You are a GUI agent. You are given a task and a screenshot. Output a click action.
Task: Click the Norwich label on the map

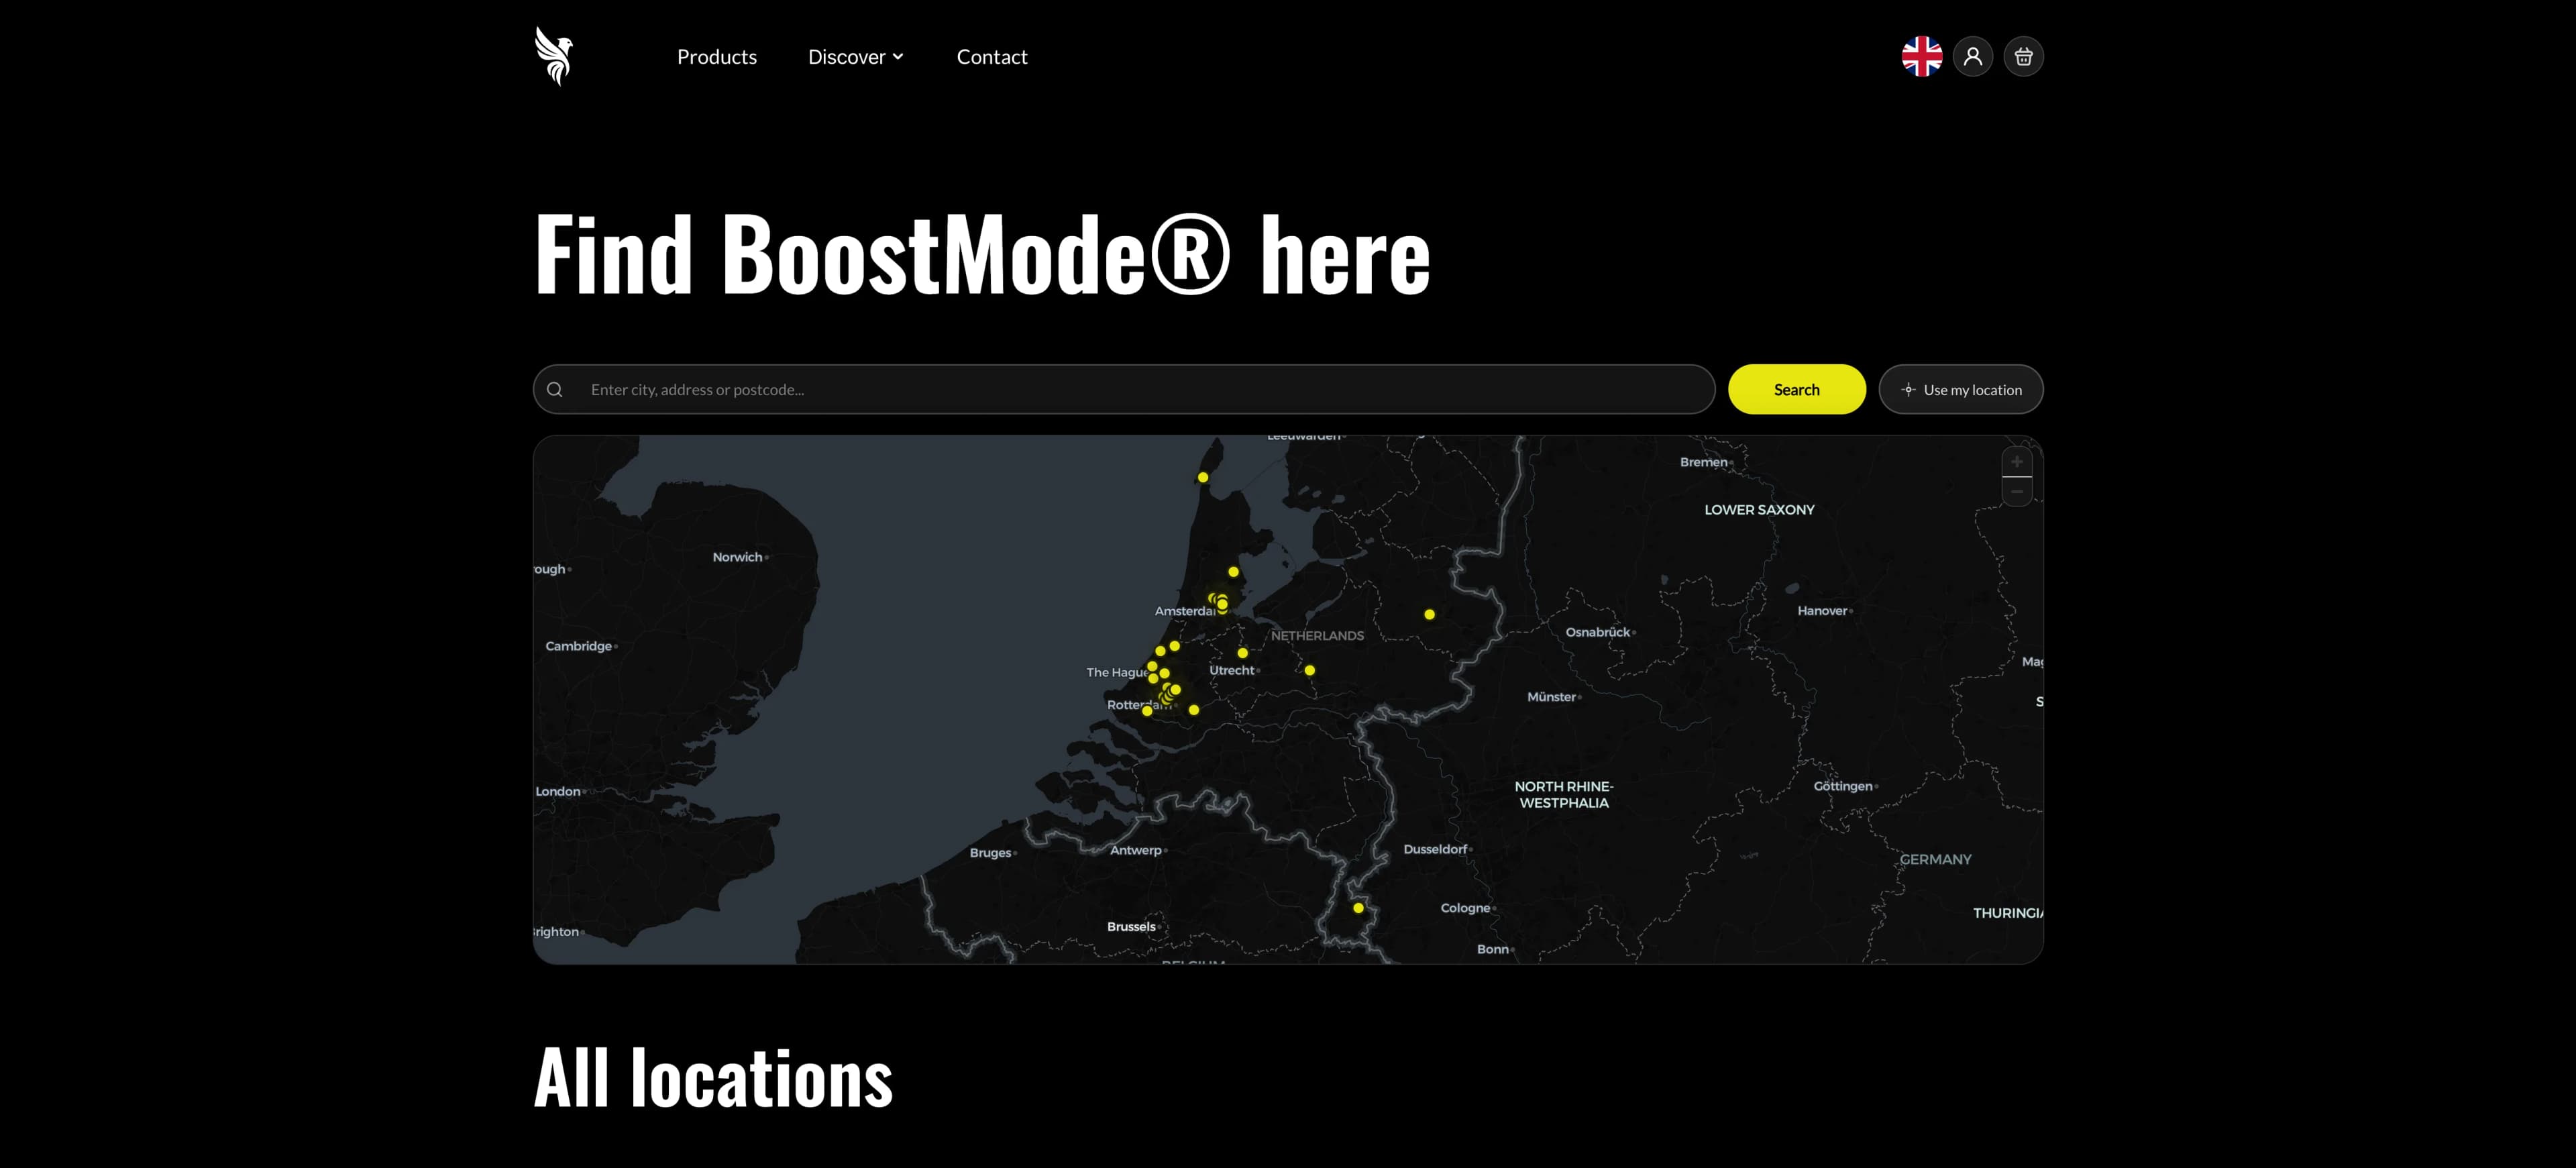pos(737,557)
